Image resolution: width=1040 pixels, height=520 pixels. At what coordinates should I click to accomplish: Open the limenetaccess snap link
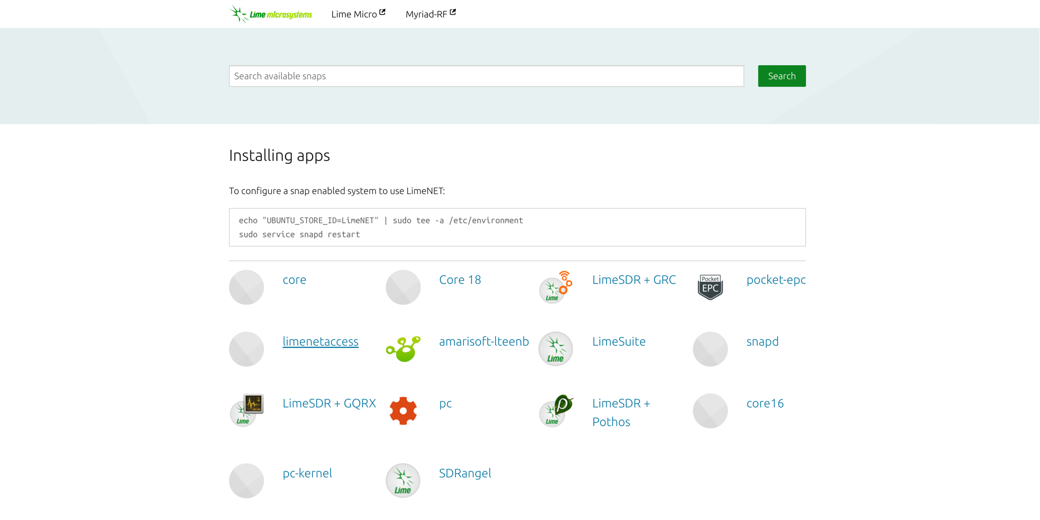320,342
